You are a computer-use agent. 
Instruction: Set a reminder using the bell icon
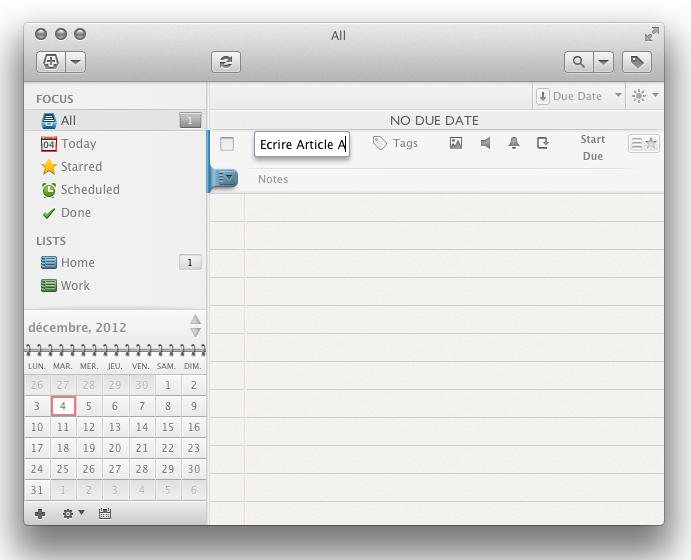pos(514,143)
